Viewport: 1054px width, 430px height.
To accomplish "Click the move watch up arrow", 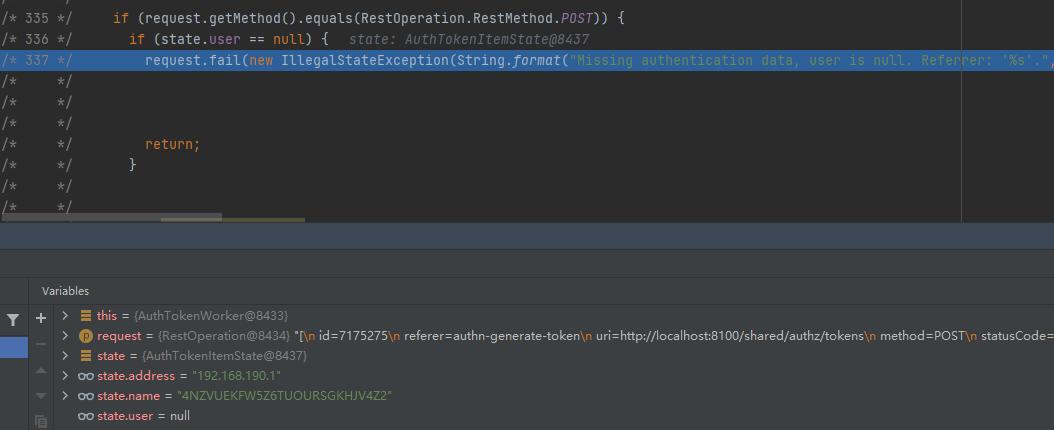I will tap(41, 370).
